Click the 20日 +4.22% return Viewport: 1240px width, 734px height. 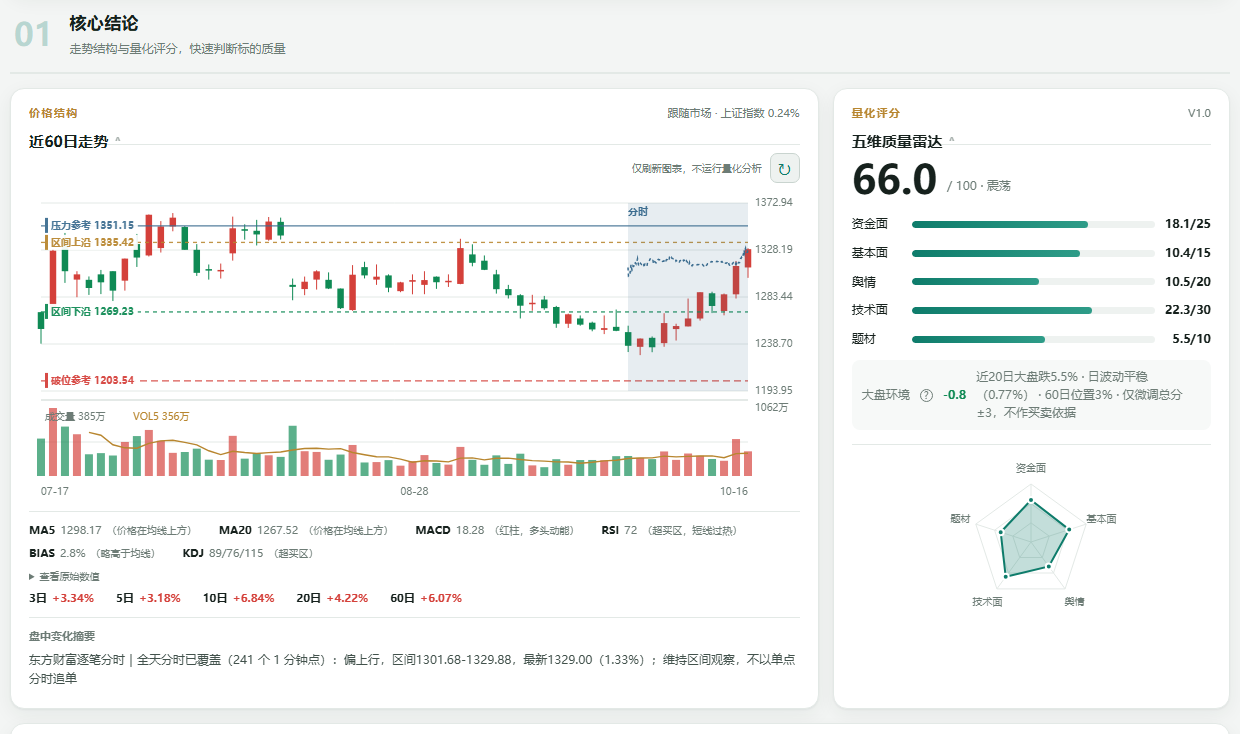[x=332, y=598]
